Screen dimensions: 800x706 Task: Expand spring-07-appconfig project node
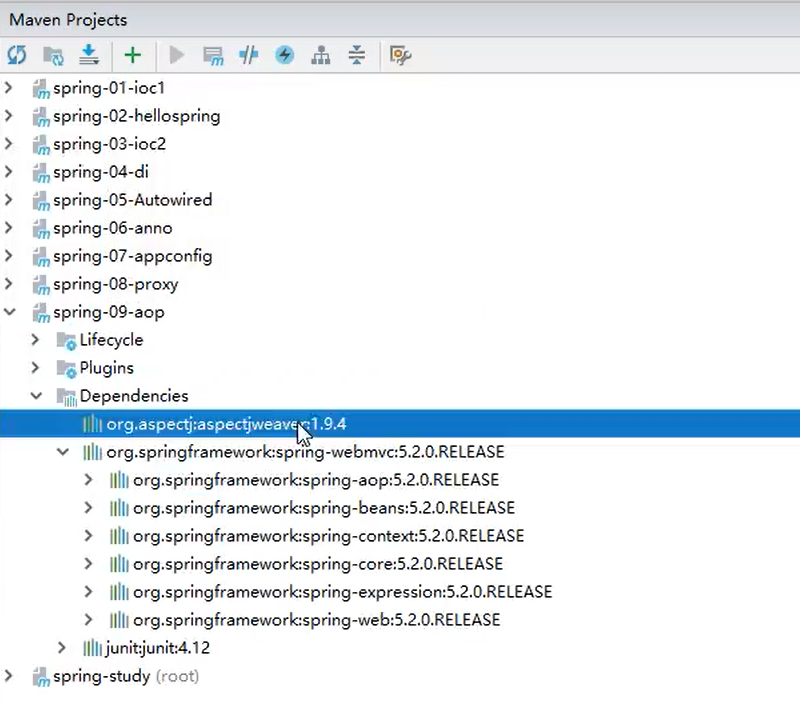pyautogui.click(x=9, y=256)
